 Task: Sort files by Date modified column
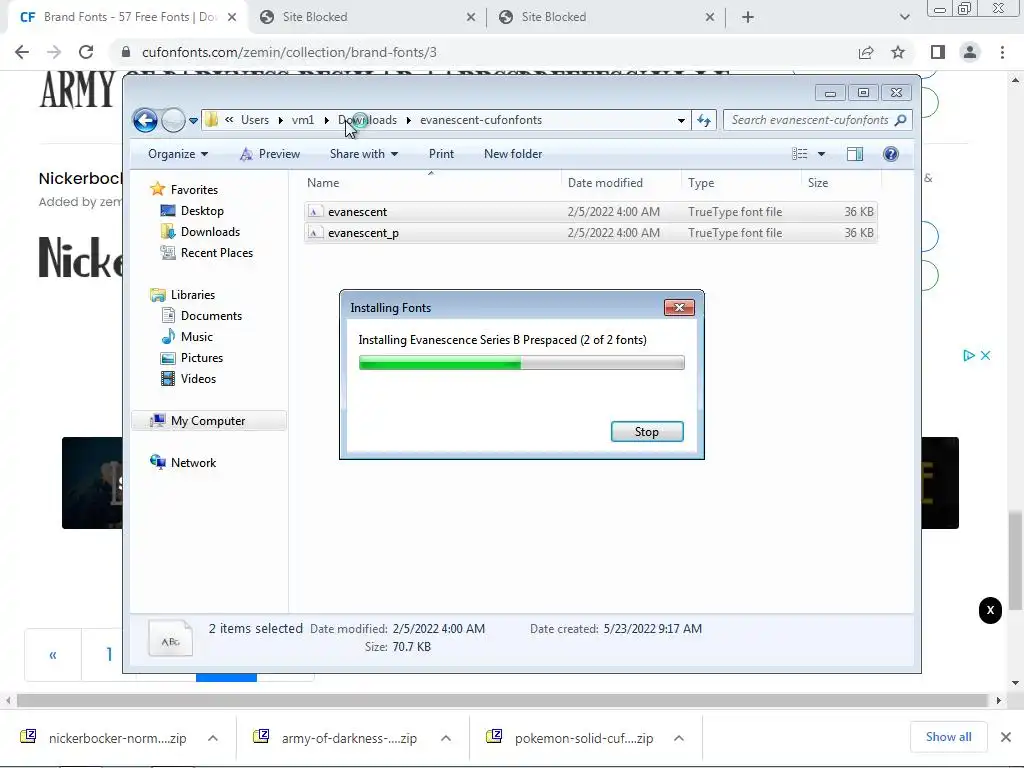[x=621, y=183]
